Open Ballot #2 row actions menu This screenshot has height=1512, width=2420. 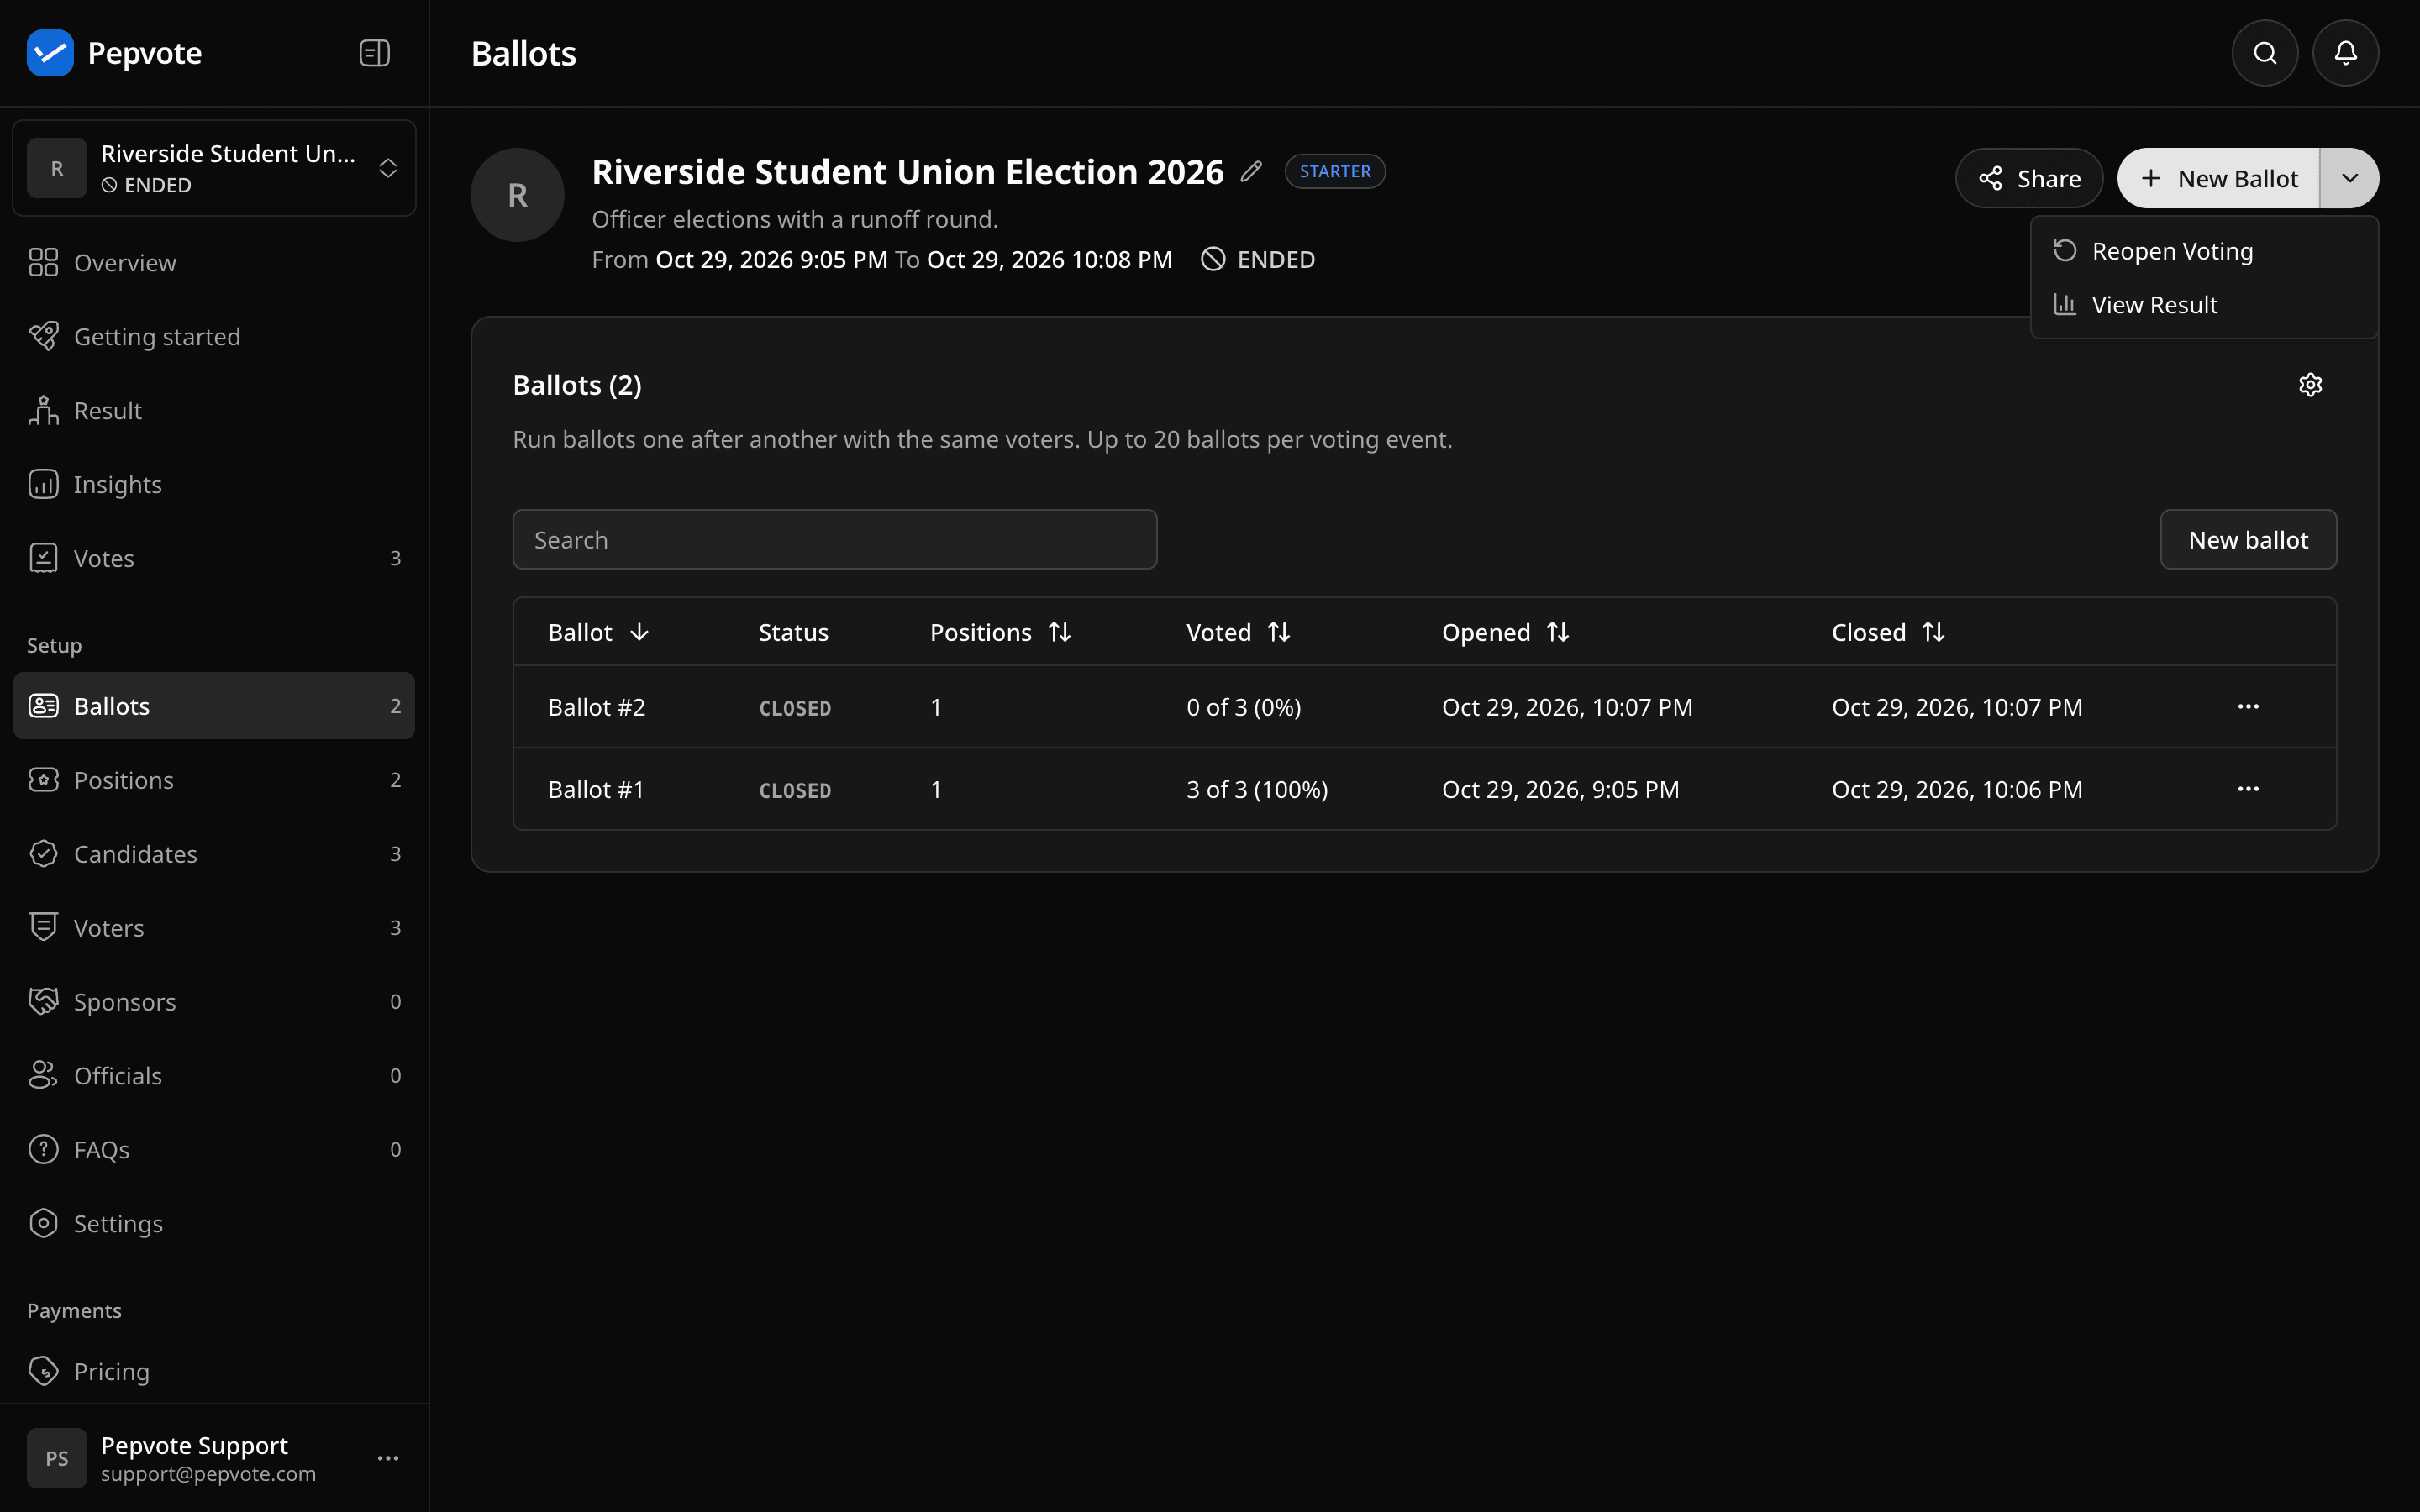click(x=2248, y=707)
